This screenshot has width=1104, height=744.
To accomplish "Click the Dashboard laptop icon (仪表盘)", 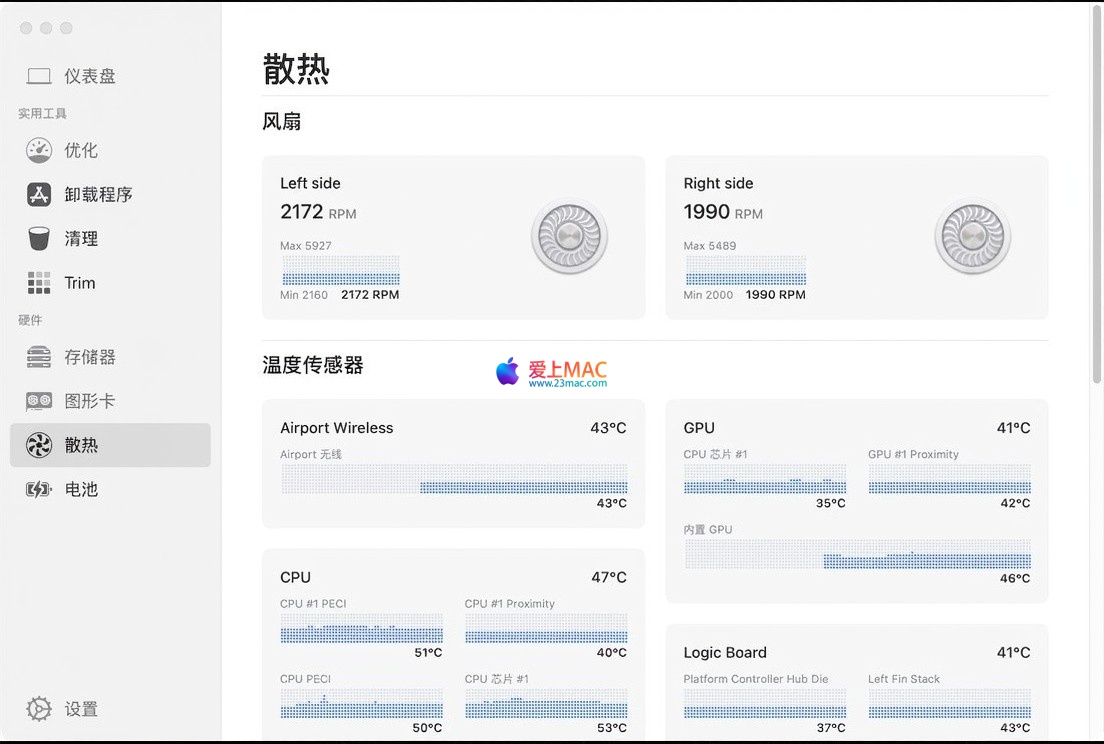I will [x=39, y=76].
